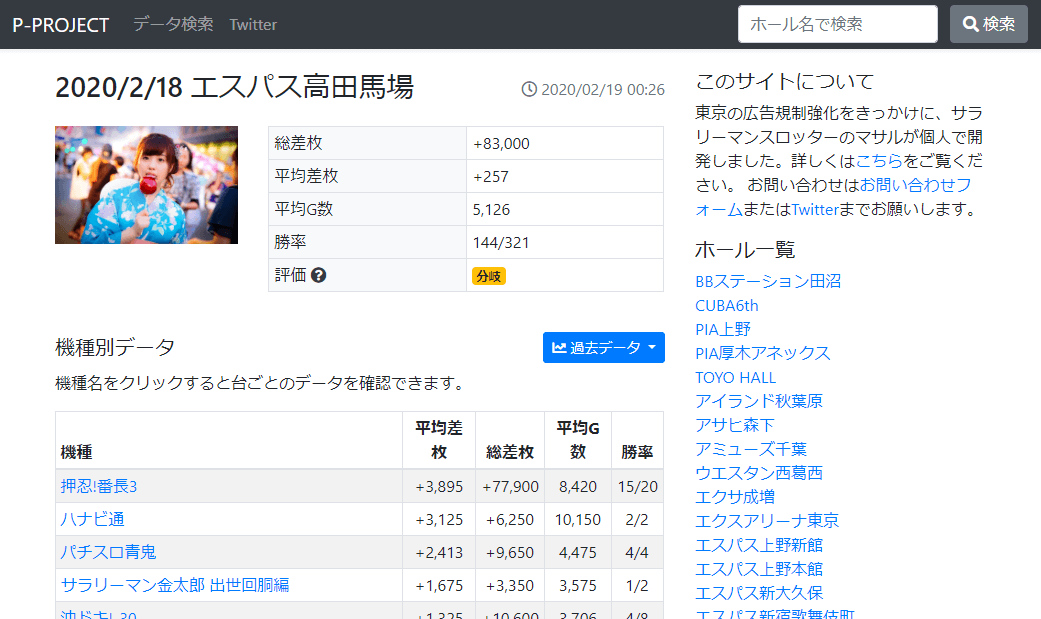Click the 平均差枚 column header
Screen dimensions: 1041x619
[x=439, y=440]
